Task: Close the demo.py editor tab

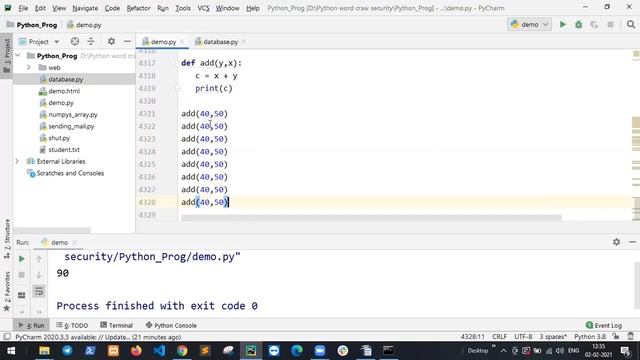Action: click(x=182, y=42)
